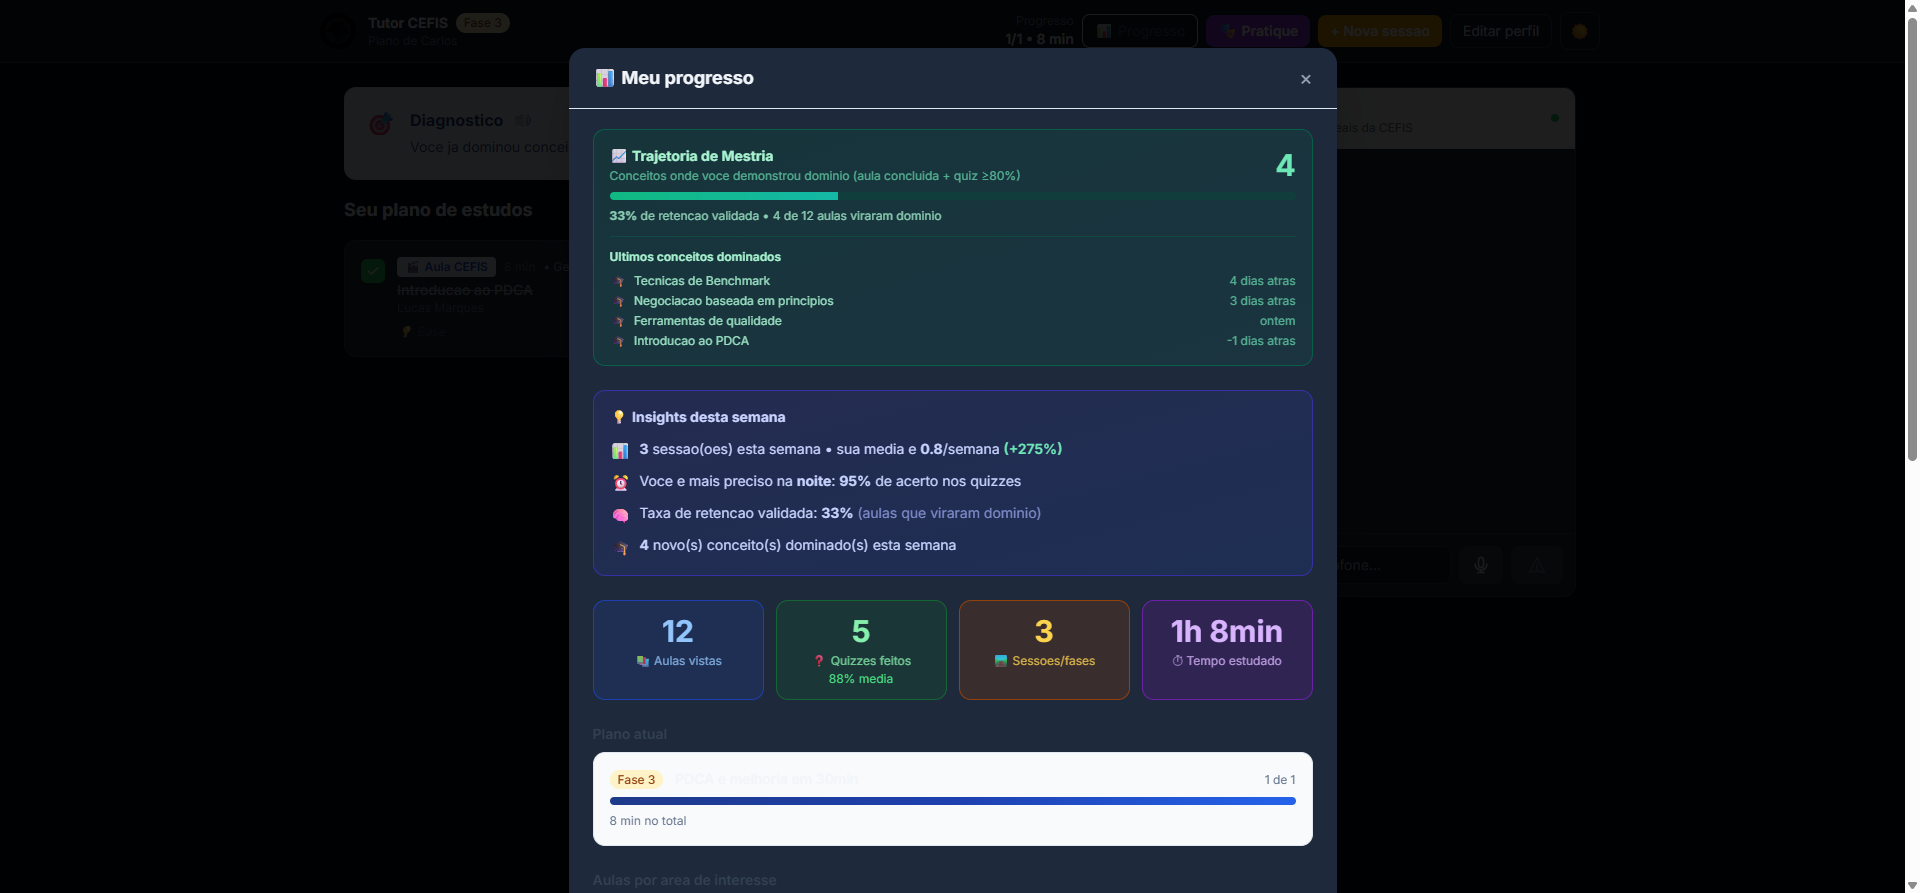The width and height of the screenshot is (1920, 893).
Task: Click the Aulas vistas stat card
Action: click(678, 649)
